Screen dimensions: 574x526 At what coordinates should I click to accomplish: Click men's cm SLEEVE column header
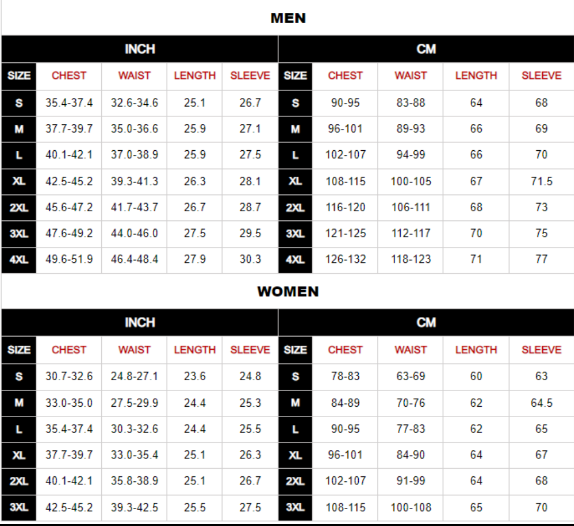point(541,76)
